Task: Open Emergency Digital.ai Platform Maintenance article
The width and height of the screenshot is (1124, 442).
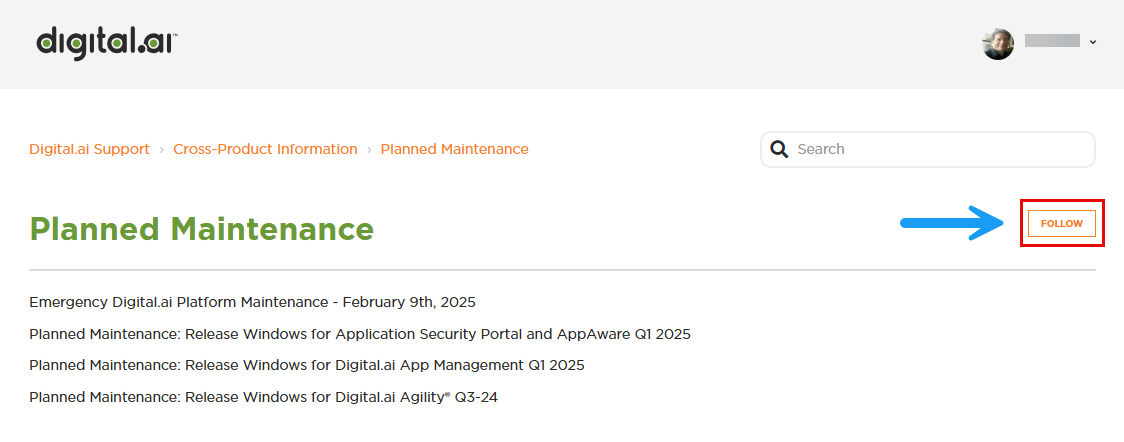Action: [252, 302]
